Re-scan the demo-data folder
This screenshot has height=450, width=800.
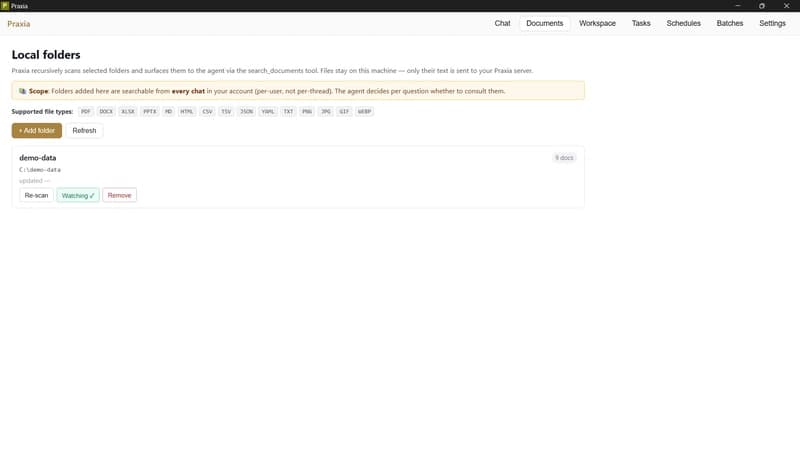36,195
